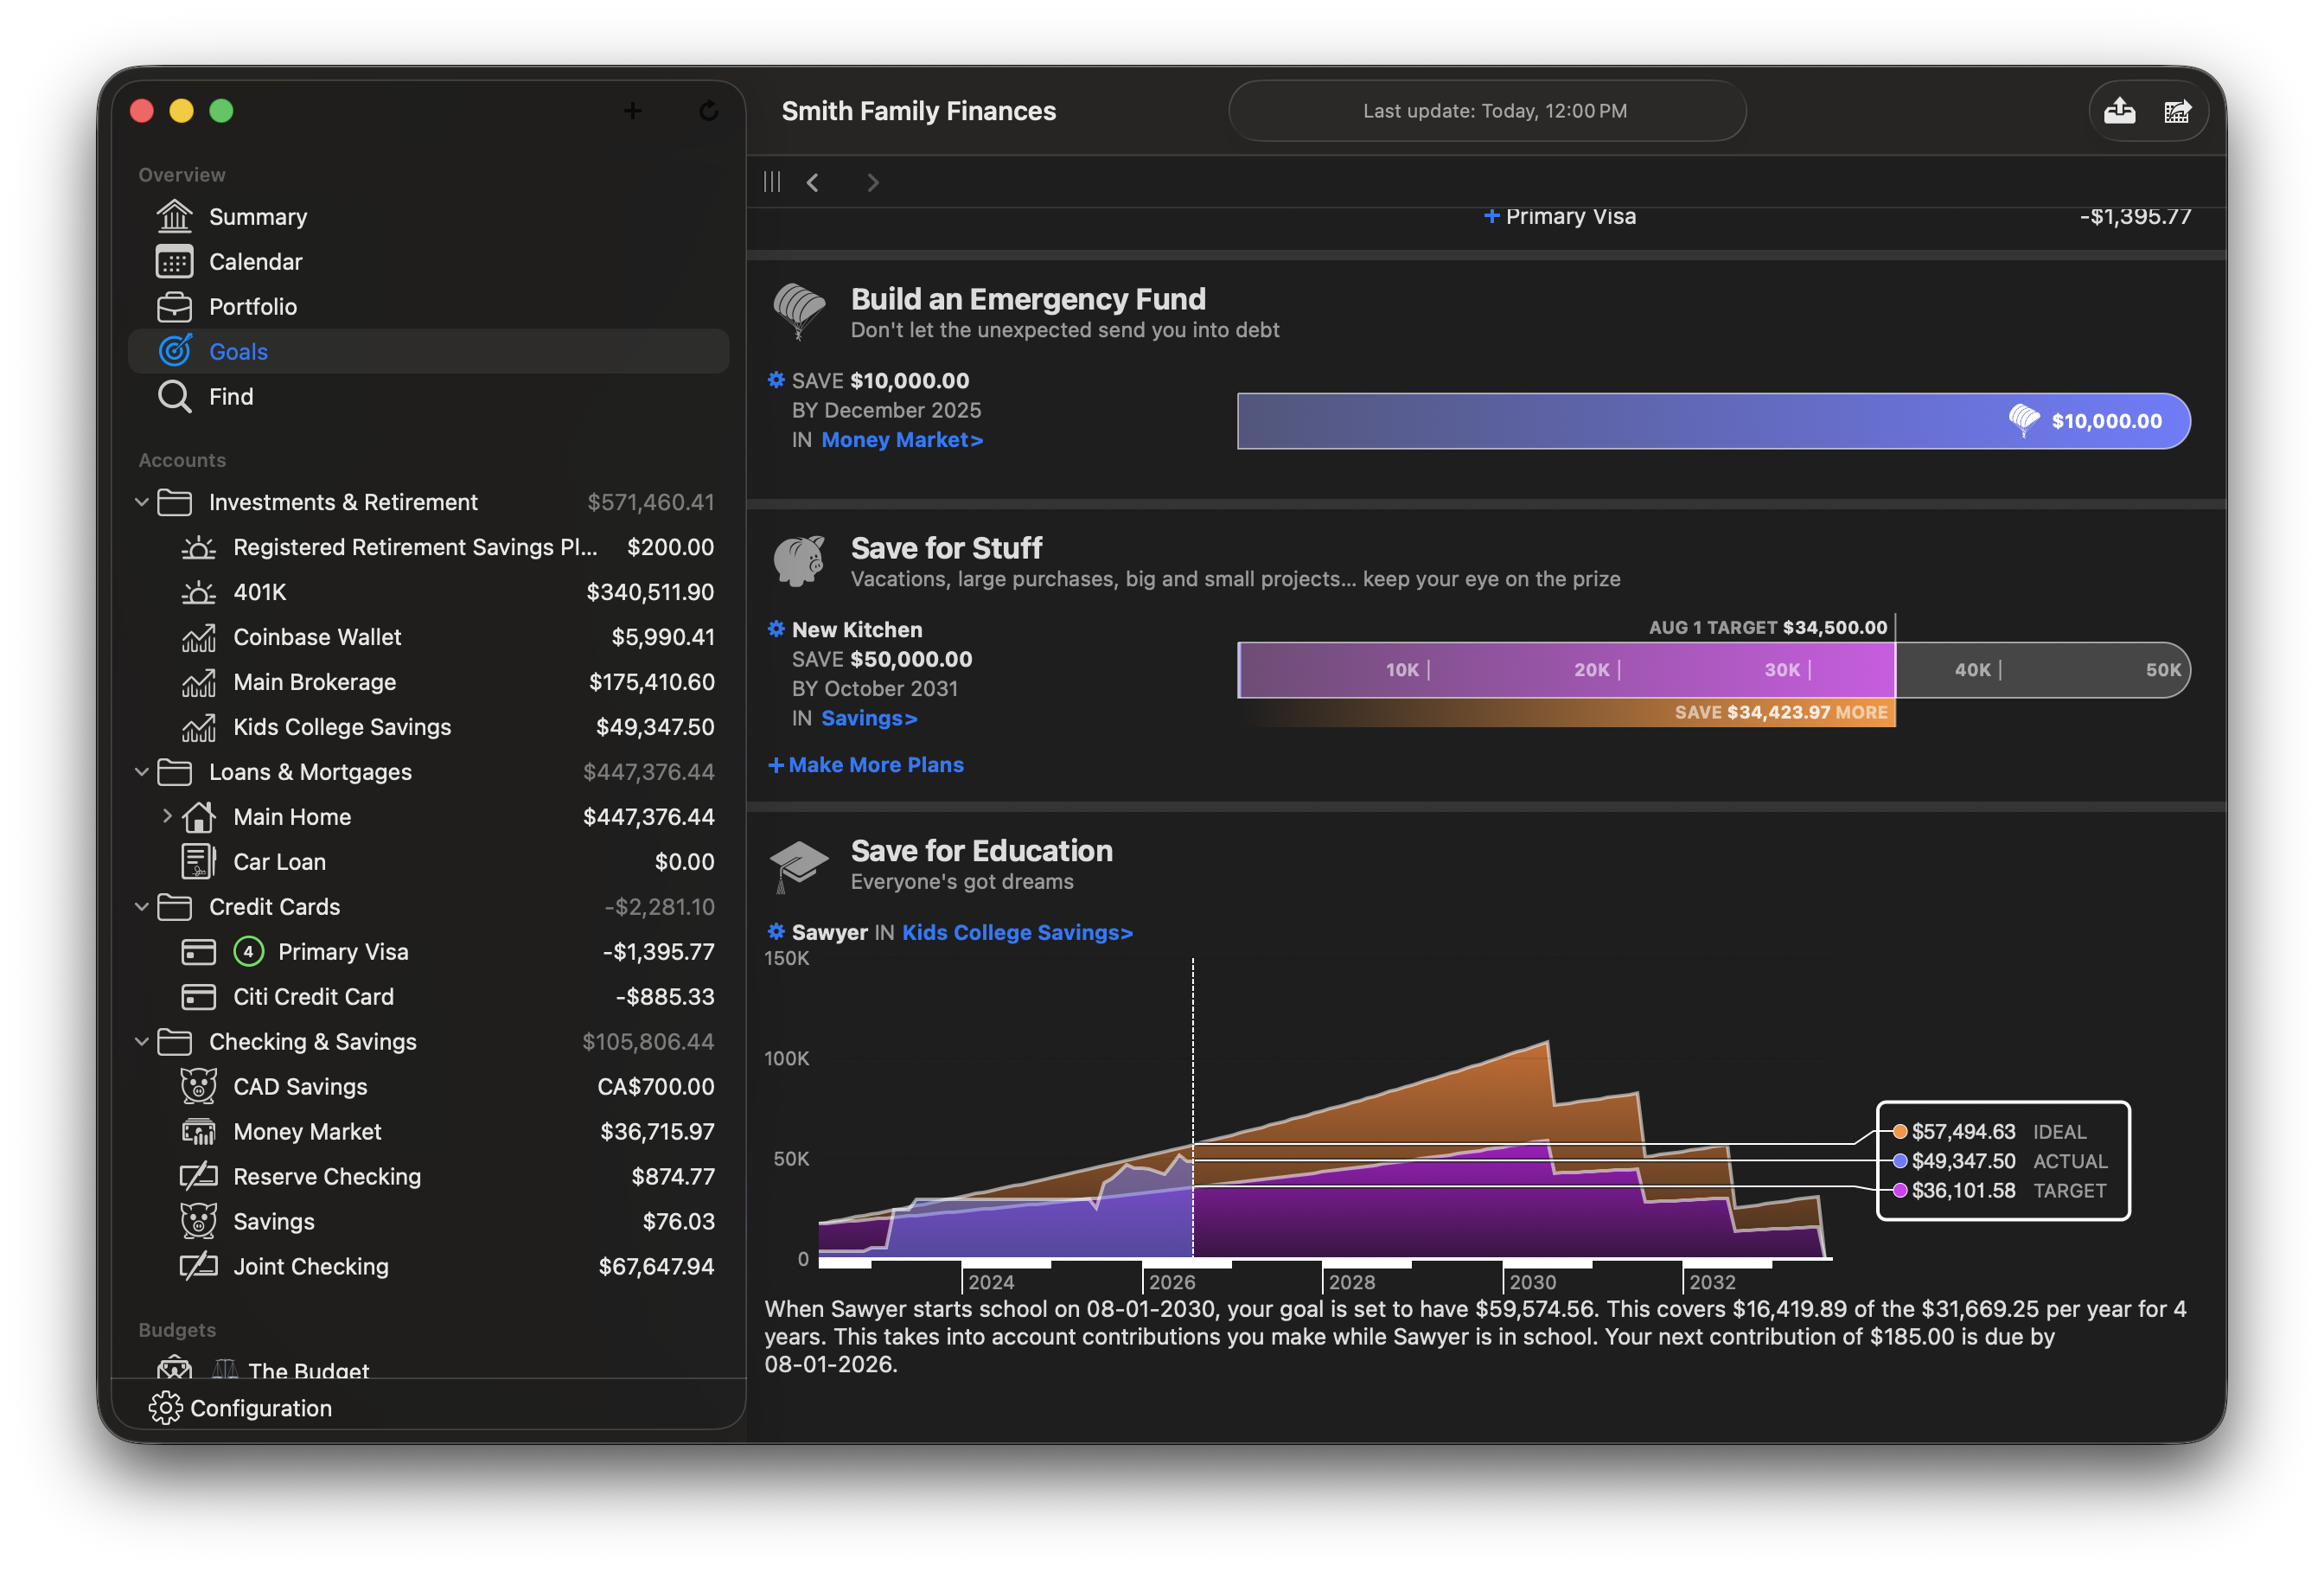
Task: Open the Money Market> link
Action: [901, 440]
